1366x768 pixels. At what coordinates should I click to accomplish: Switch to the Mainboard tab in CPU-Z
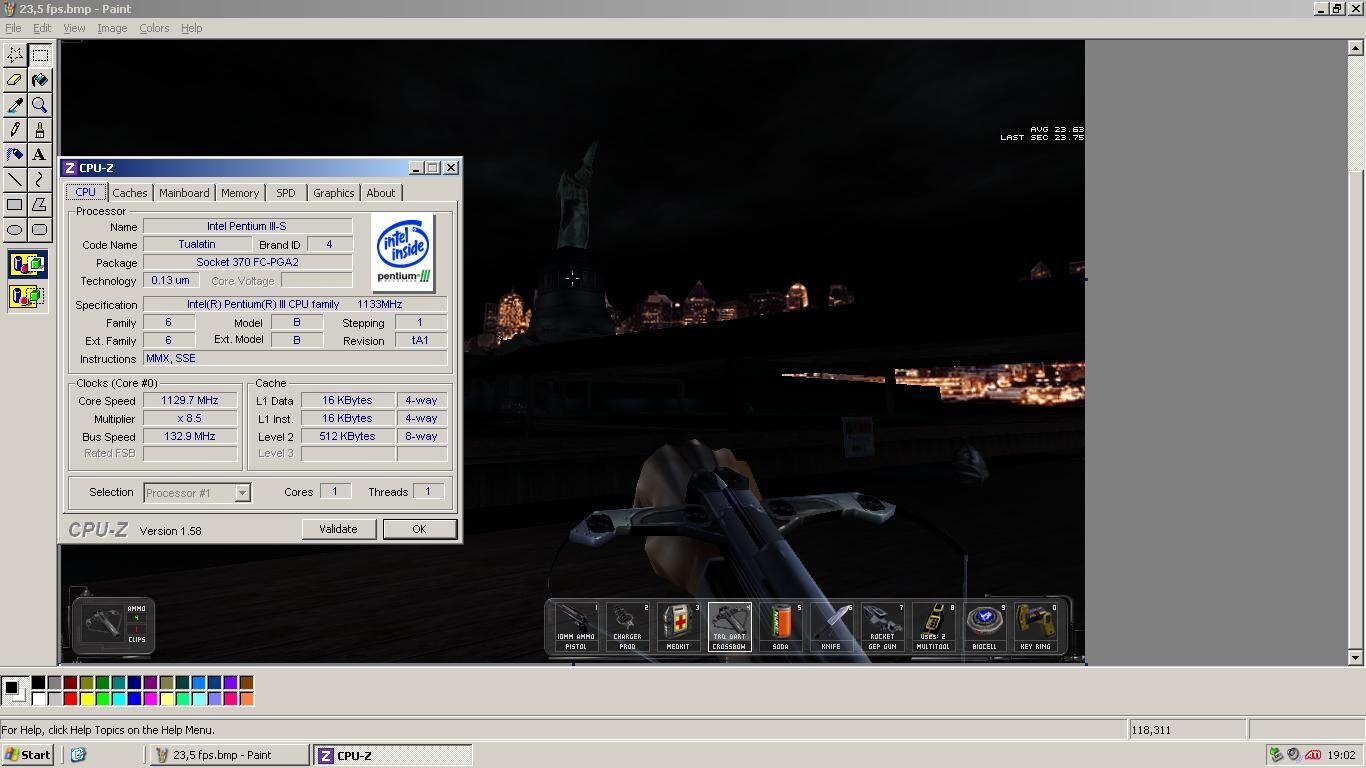tap(184, 193)
